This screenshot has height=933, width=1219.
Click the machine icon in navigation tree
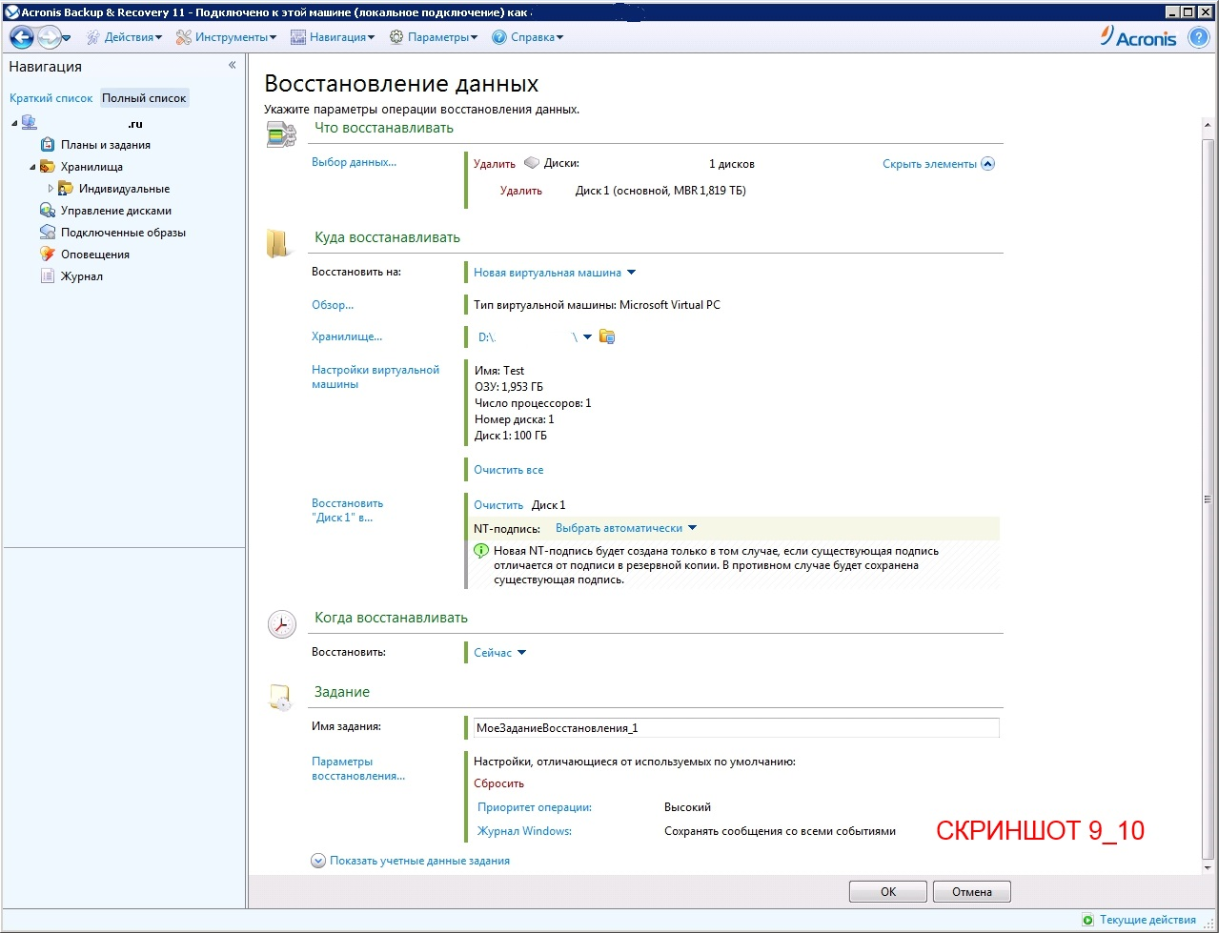pyautogui.click(x=29, y=122)
